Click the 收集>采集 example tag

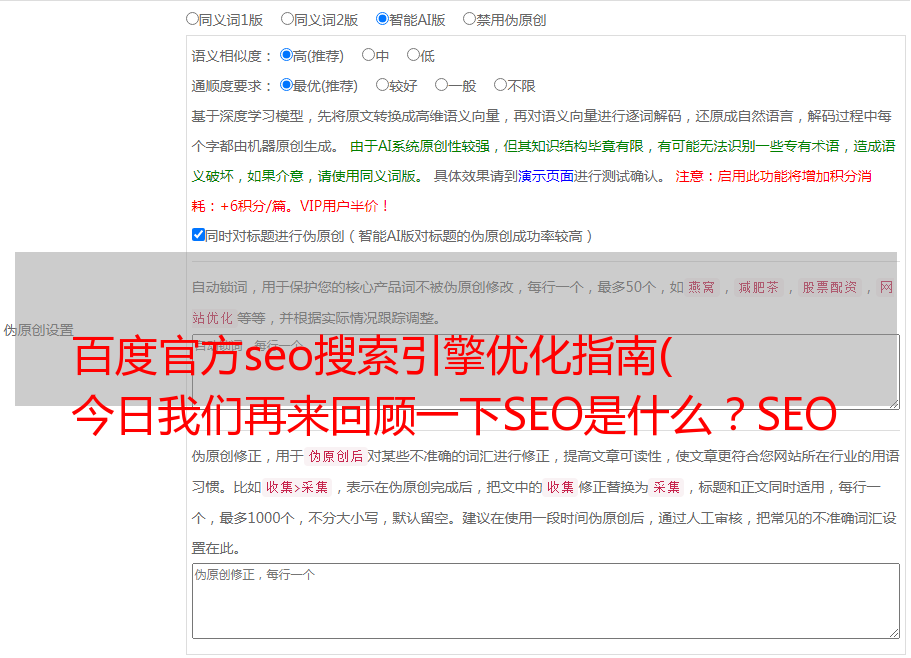pyautogui.click(x=297, y=487)
